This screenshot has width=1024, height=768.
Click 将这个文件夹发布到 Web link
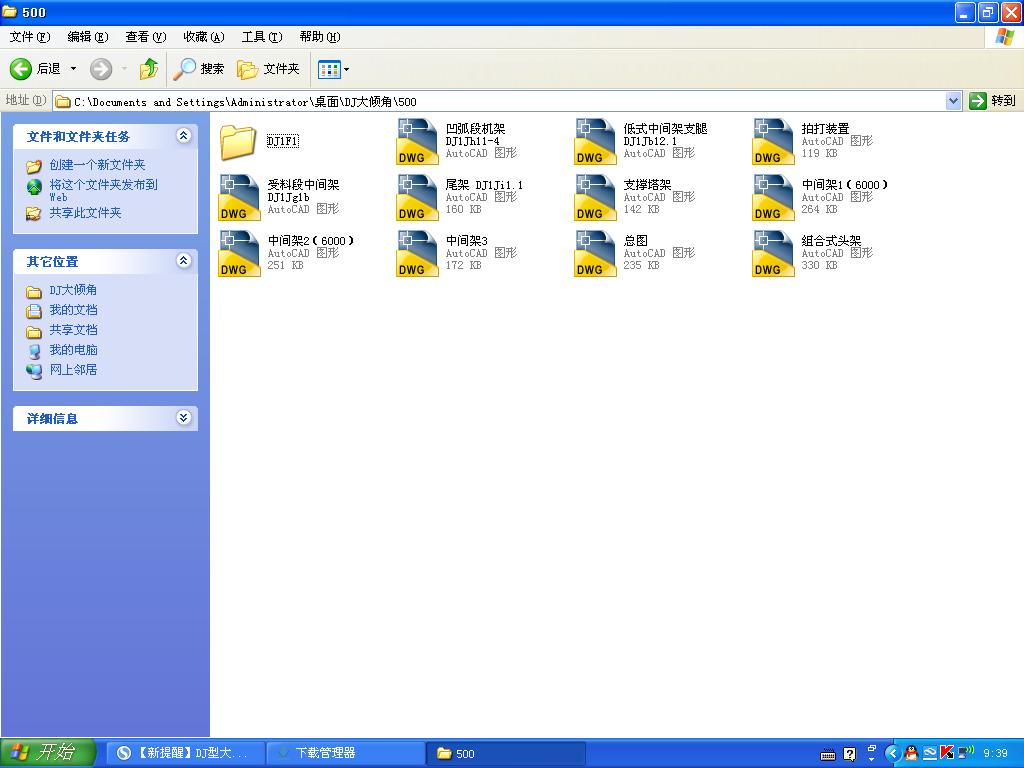(x=103, y=190)
